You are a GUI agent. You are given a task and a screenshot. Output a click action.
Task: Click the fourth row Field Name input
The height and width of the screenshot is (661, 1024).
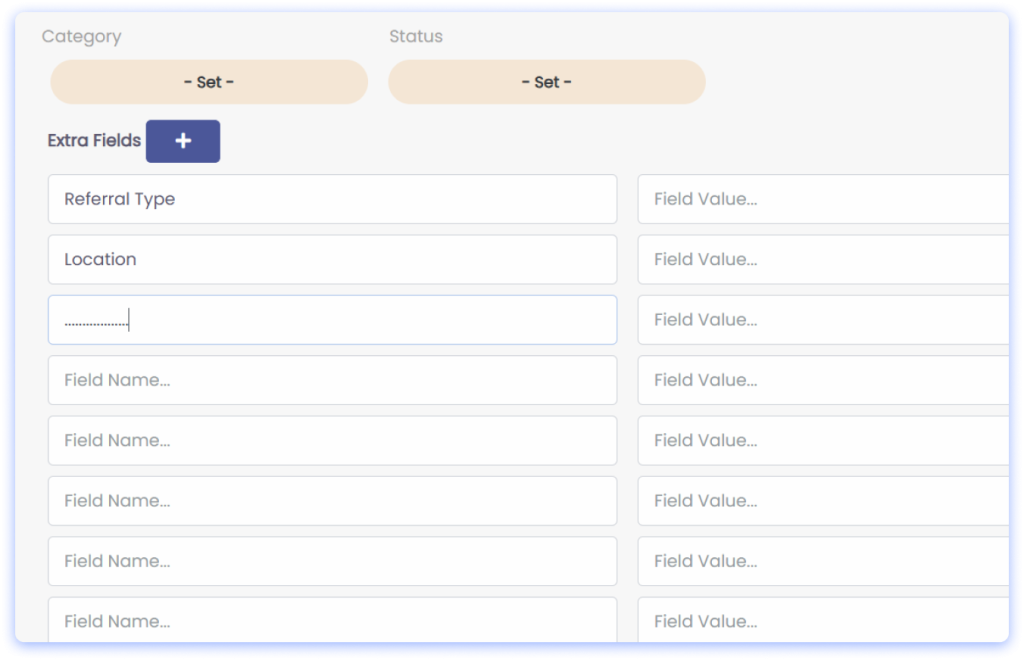tap(332, 380)
